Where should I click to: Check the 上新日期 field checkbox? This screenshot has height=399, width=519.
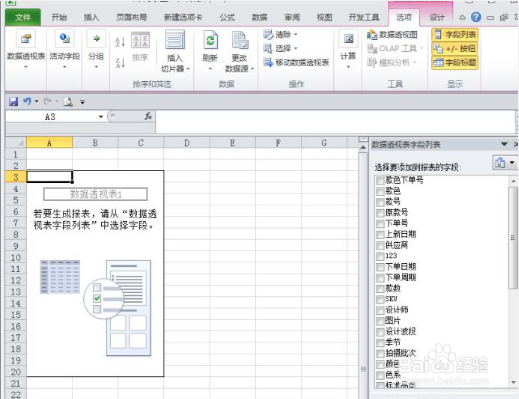pos(380,235)
